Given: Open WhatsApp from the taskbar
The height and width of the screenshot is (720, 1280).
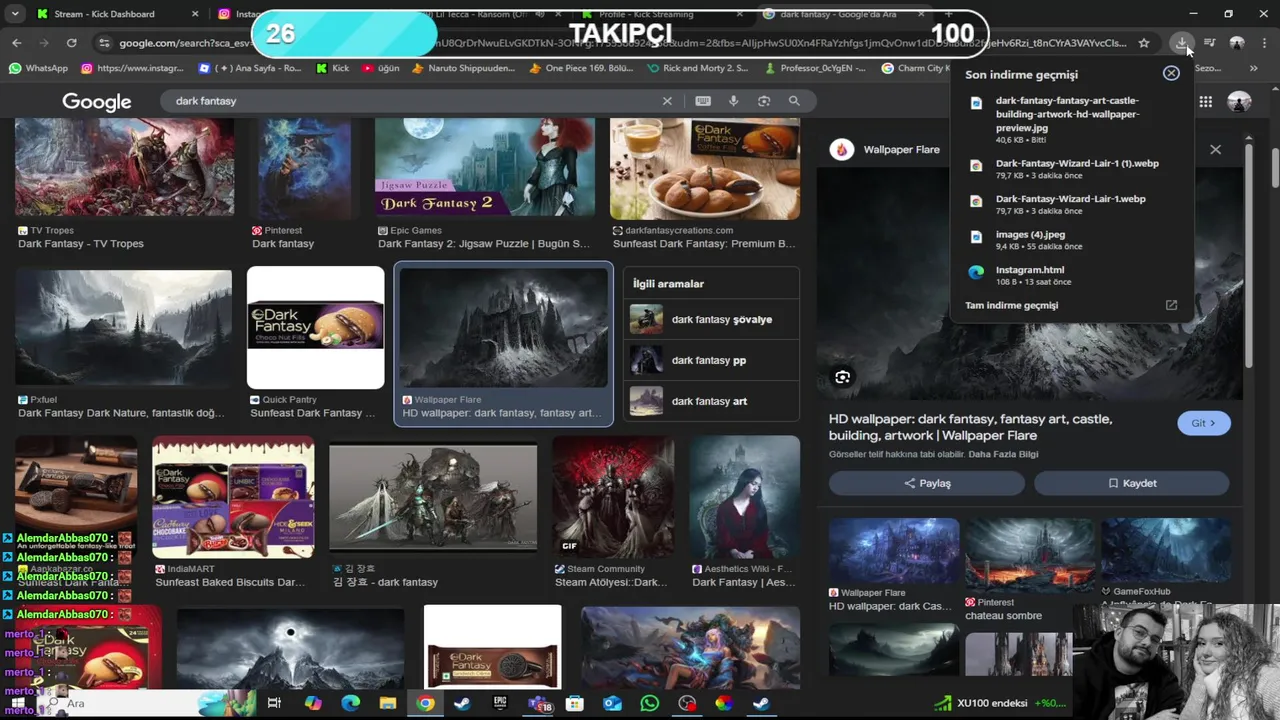Looking at the screenshot, I should [650, 703].
